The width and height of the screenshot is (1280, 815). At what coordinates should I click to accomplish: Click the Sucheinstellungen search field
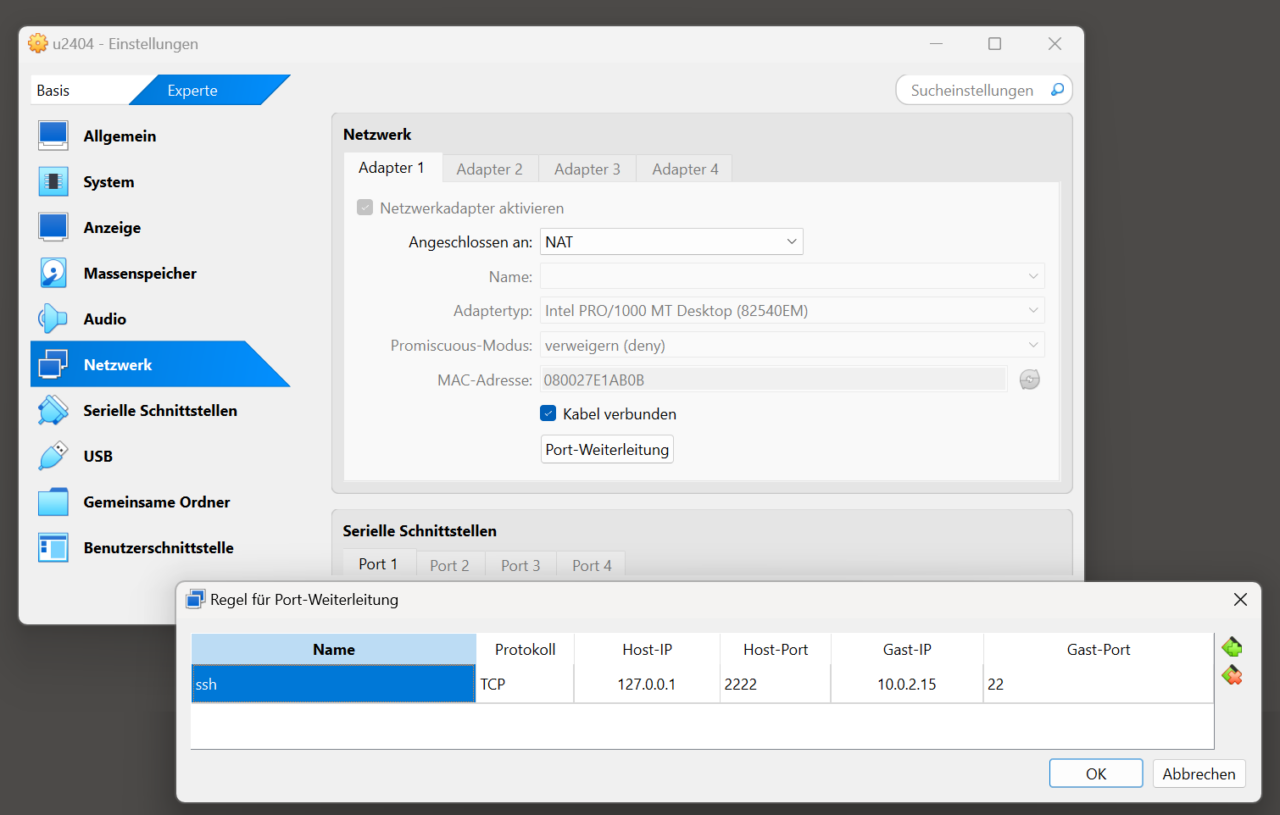click(x=971, y=90)
